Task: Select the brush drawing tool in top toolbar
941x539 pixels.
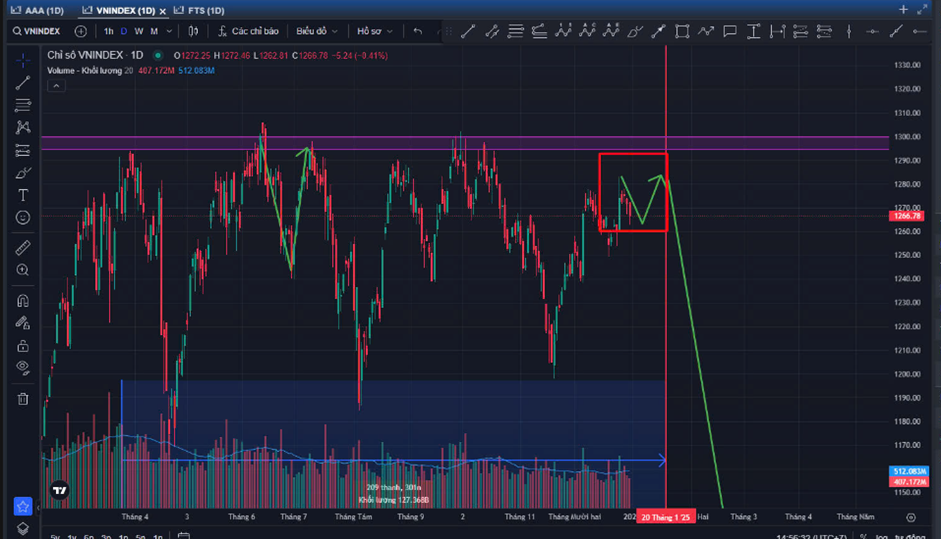Action: coord(634,31)
